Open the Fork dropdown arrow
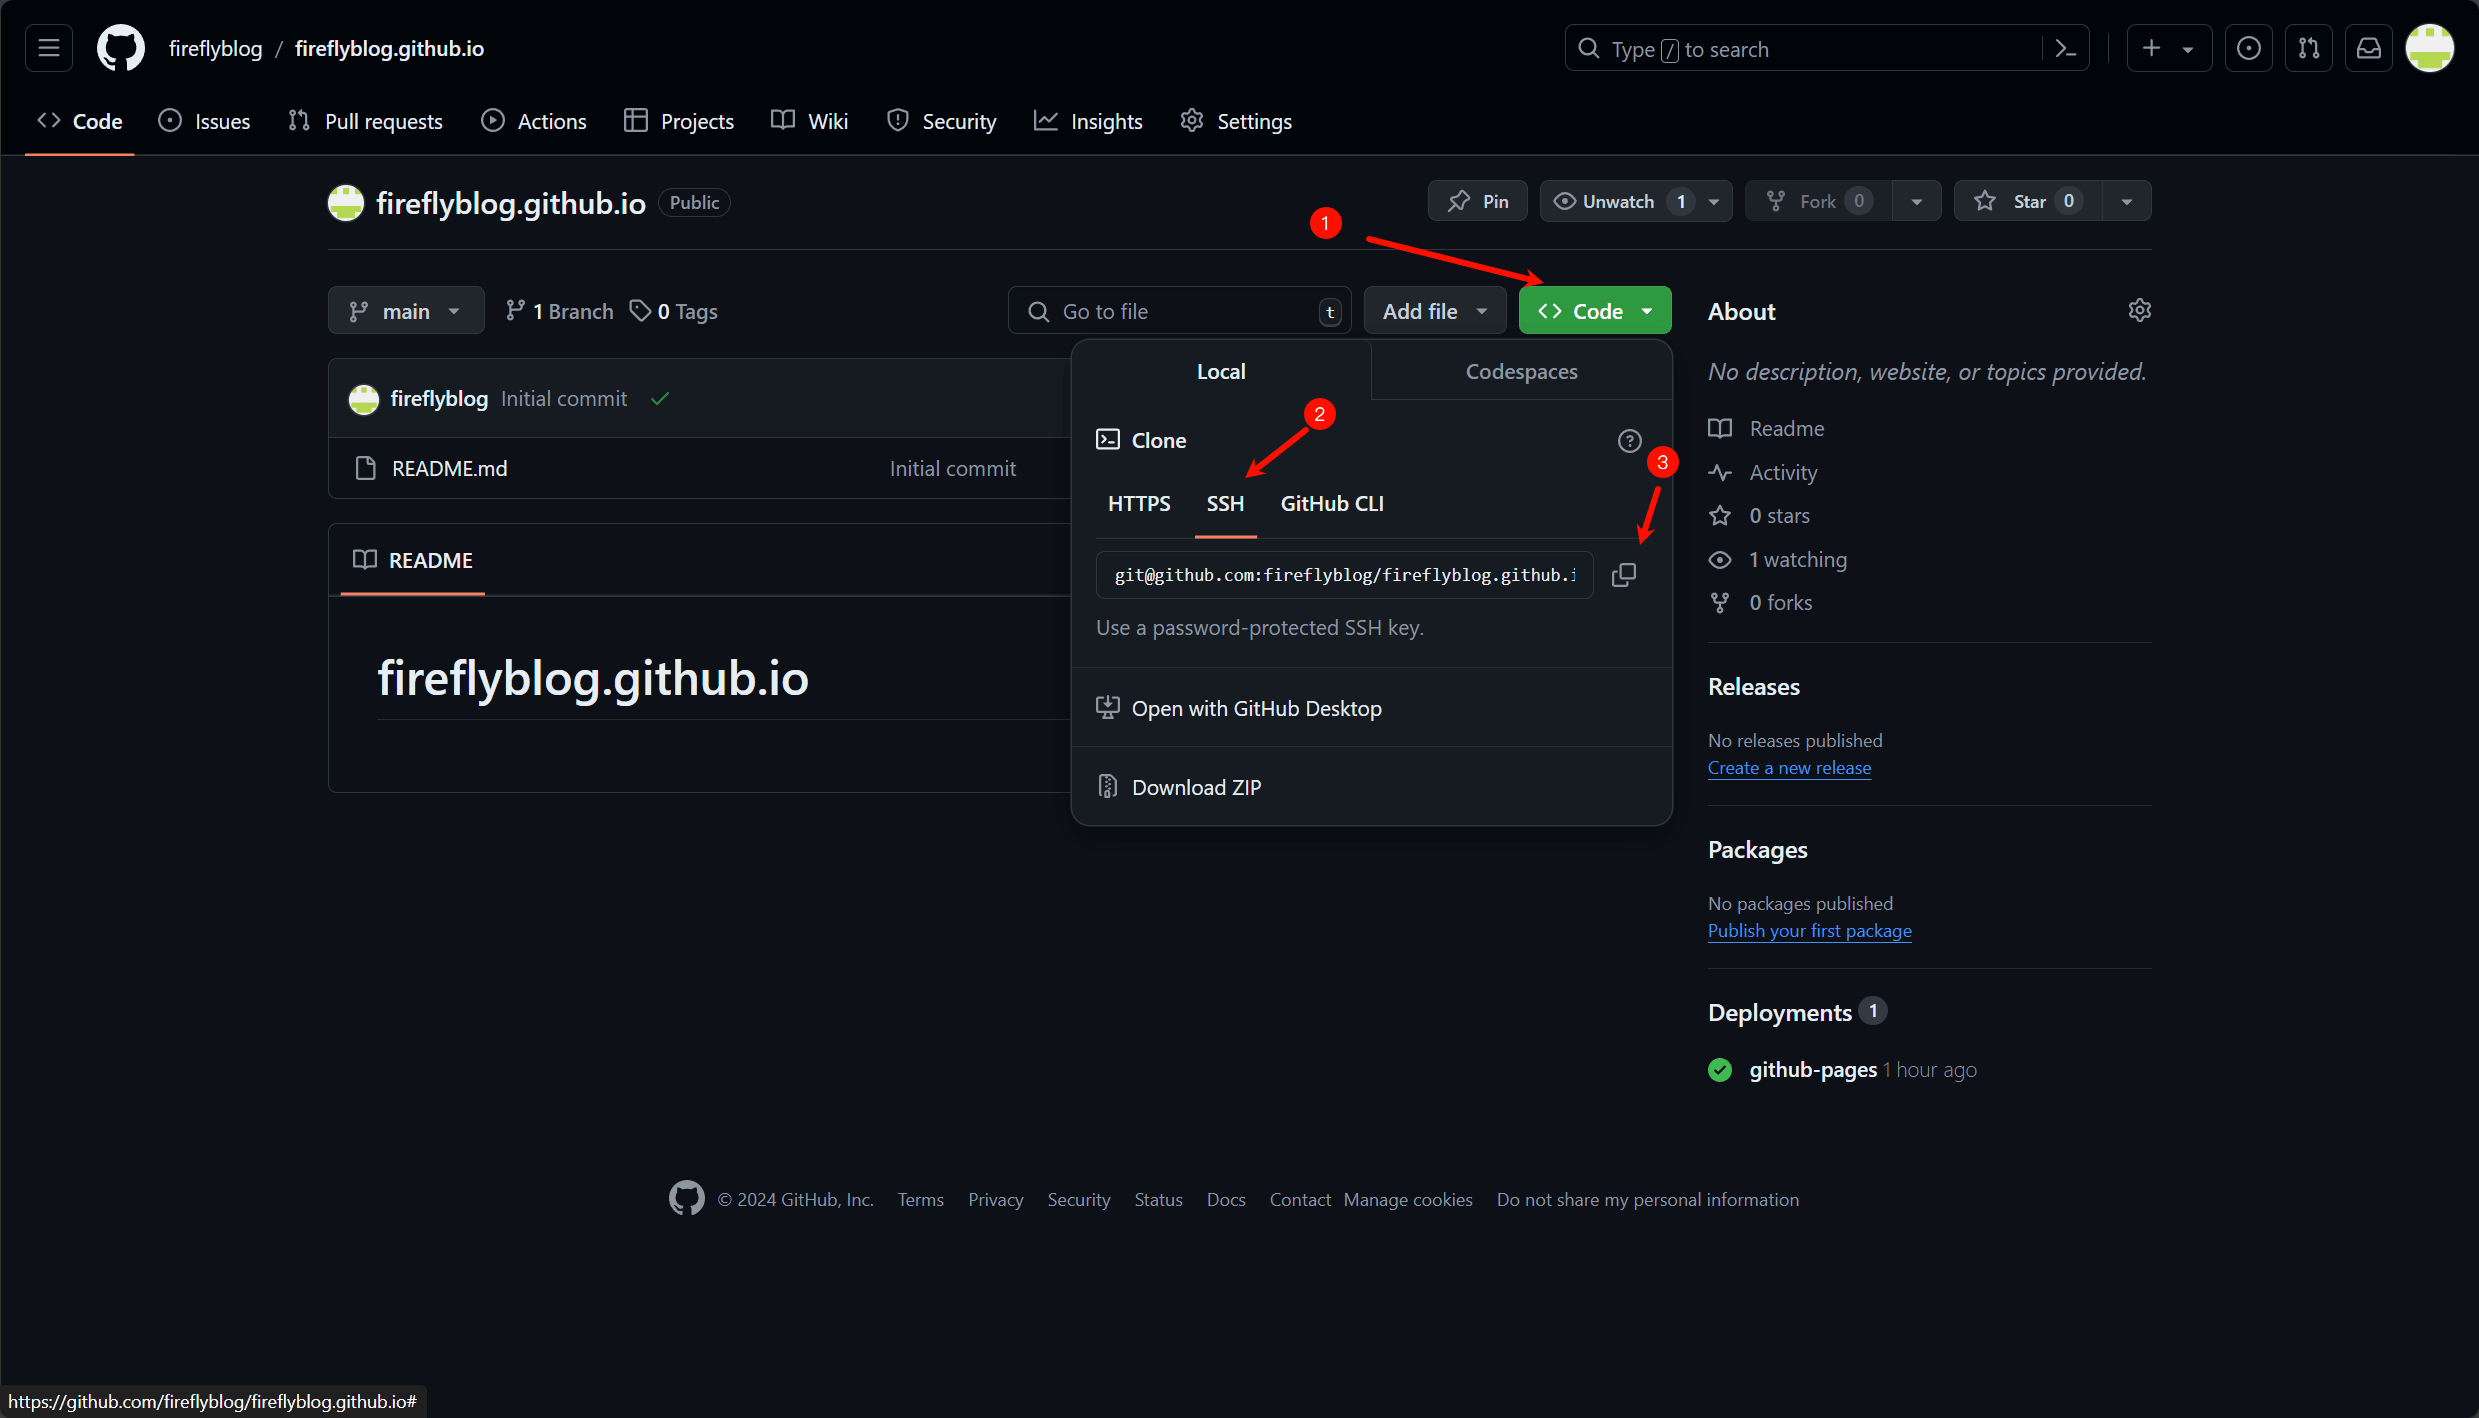This screenshot has height=1418, width=2479. 1916,201
